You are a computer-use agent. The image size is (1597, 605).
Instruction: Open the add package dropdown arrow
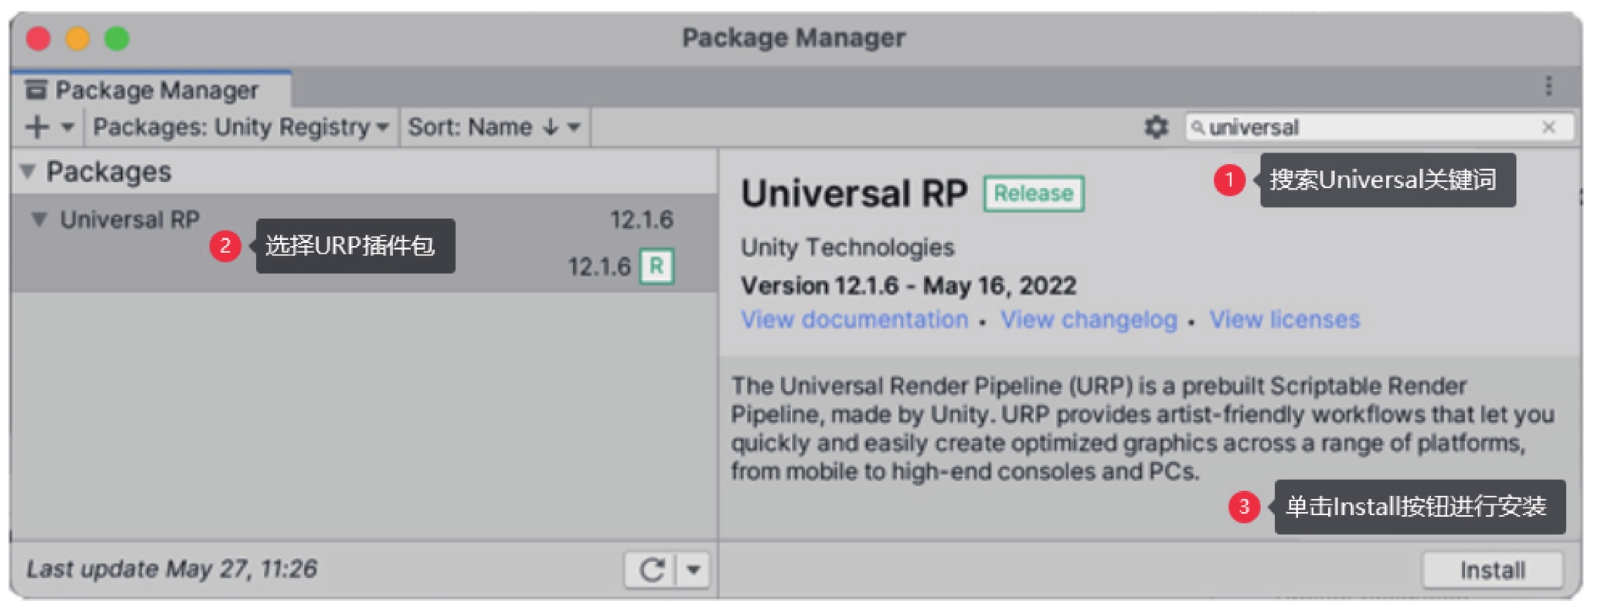(68, 127)
